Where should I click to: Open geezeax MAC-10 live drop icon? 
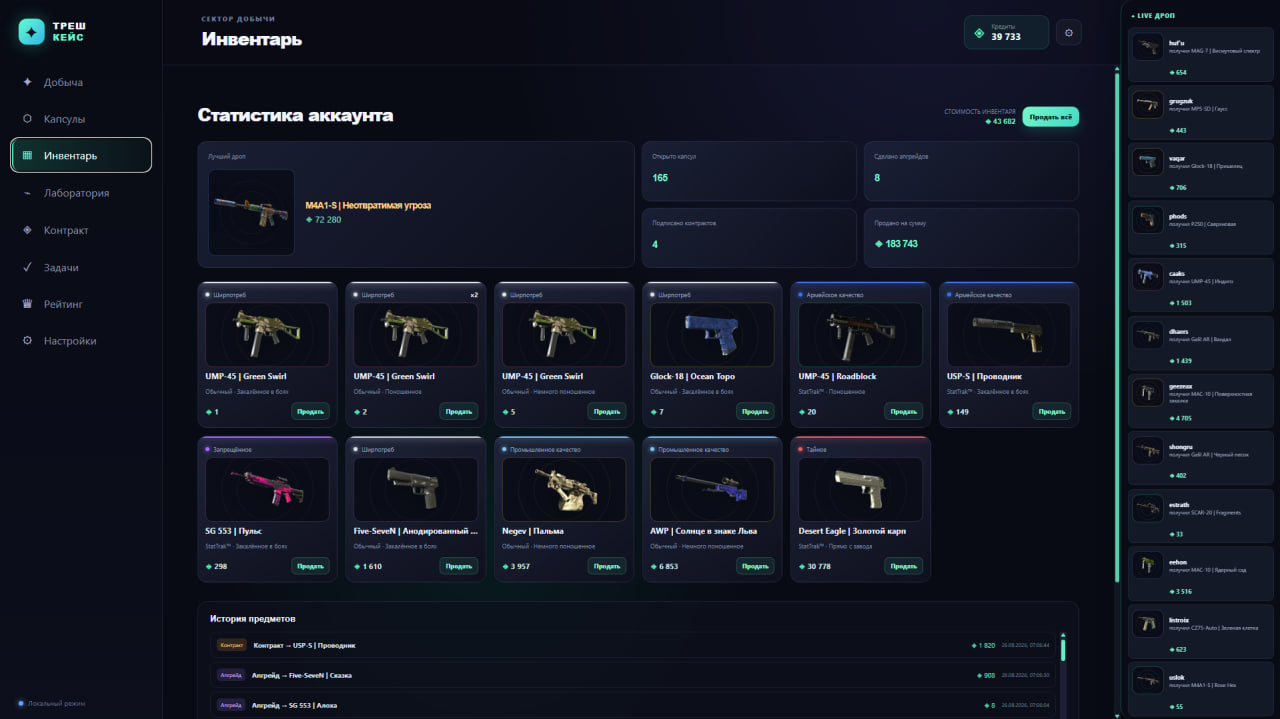tap(1147, 392)
